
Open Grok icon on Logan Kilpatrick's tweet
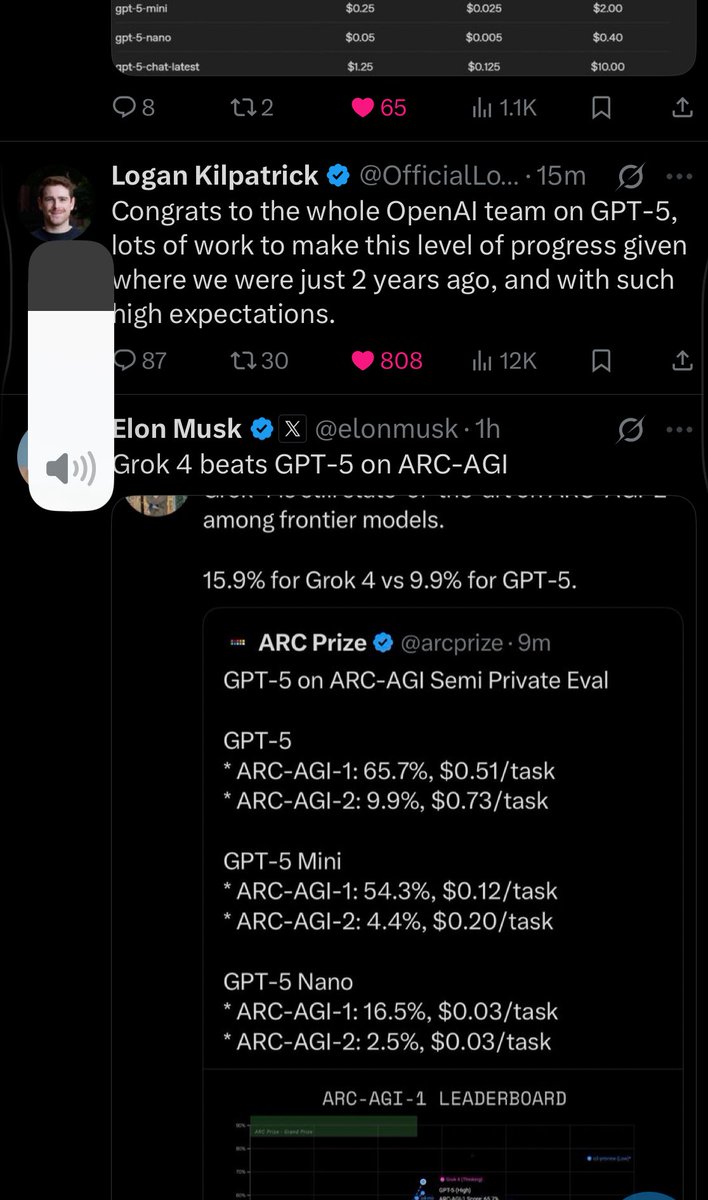630,178
